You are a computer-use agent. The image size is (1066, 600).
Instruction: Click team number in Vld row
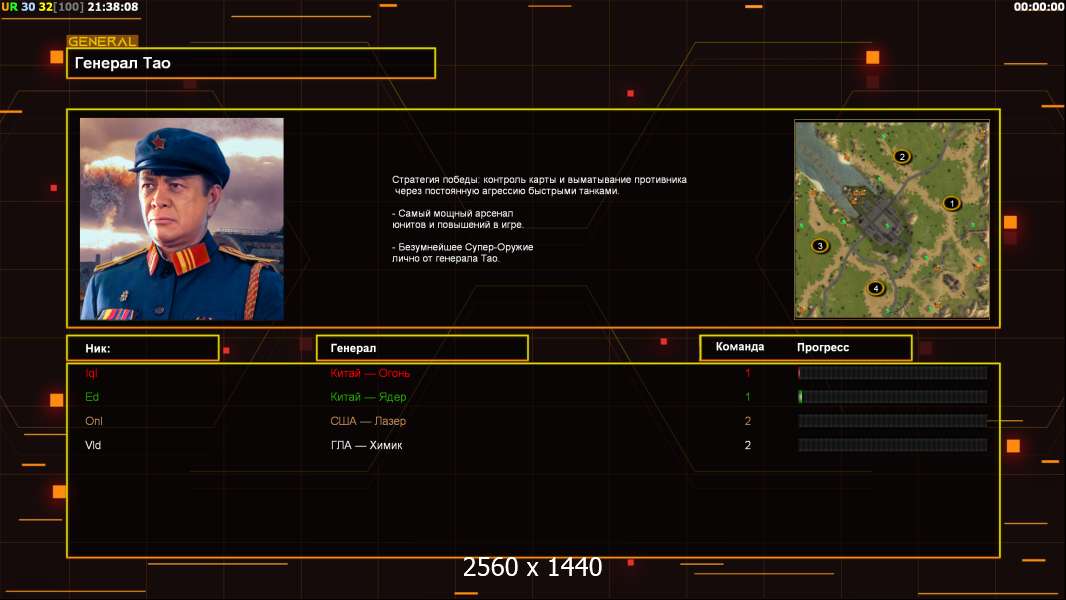tap(748, 445)
